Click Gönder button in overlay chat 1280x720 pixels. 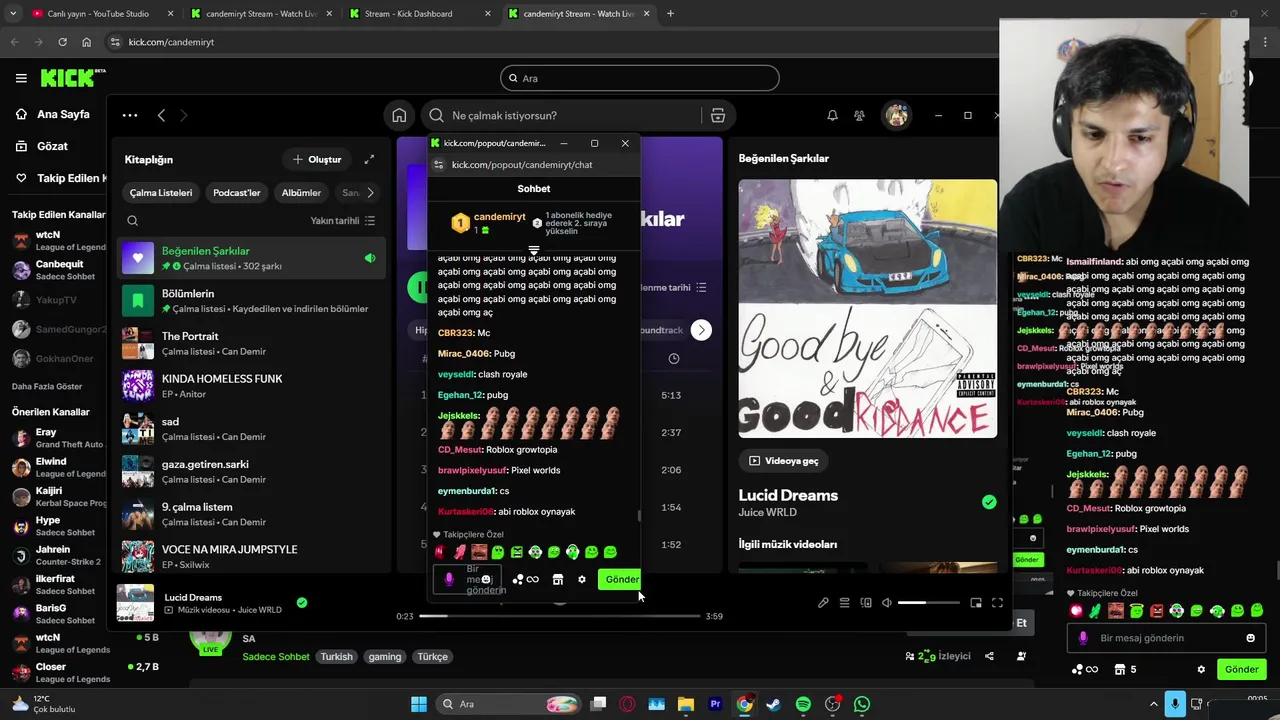1241,669
